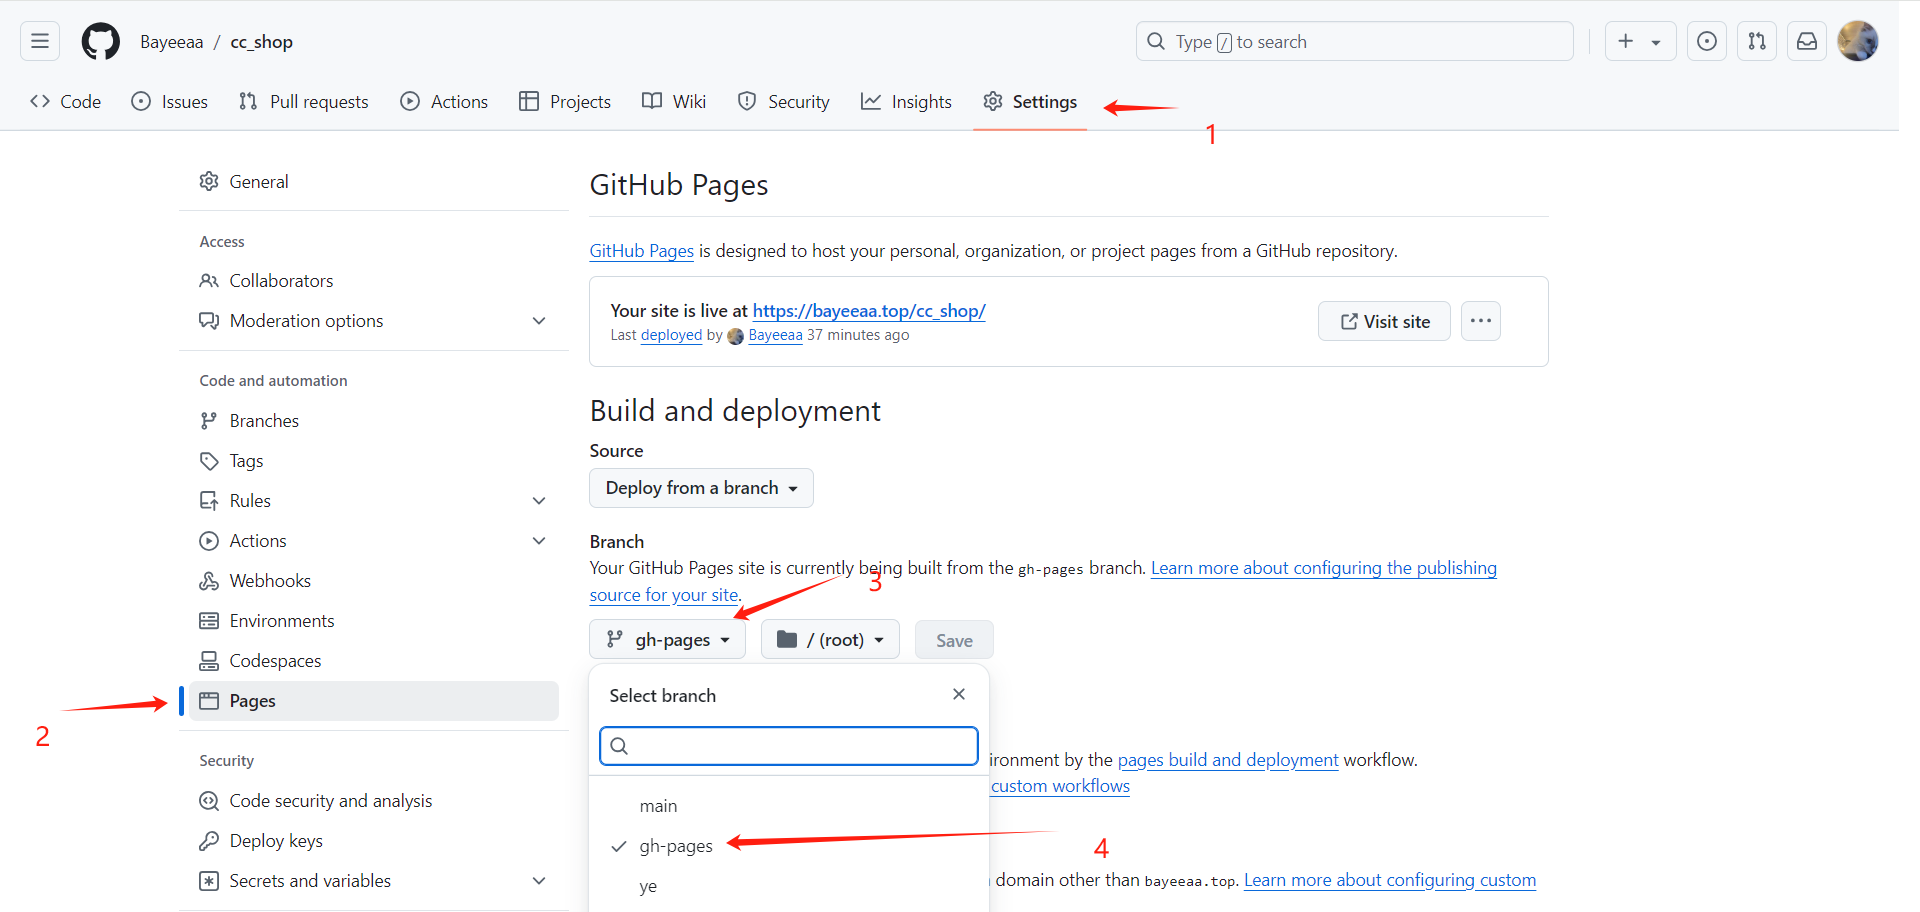The image size is (1920, 912).
Task: Click the Tags sidebar icon
Action: [209, 460]
